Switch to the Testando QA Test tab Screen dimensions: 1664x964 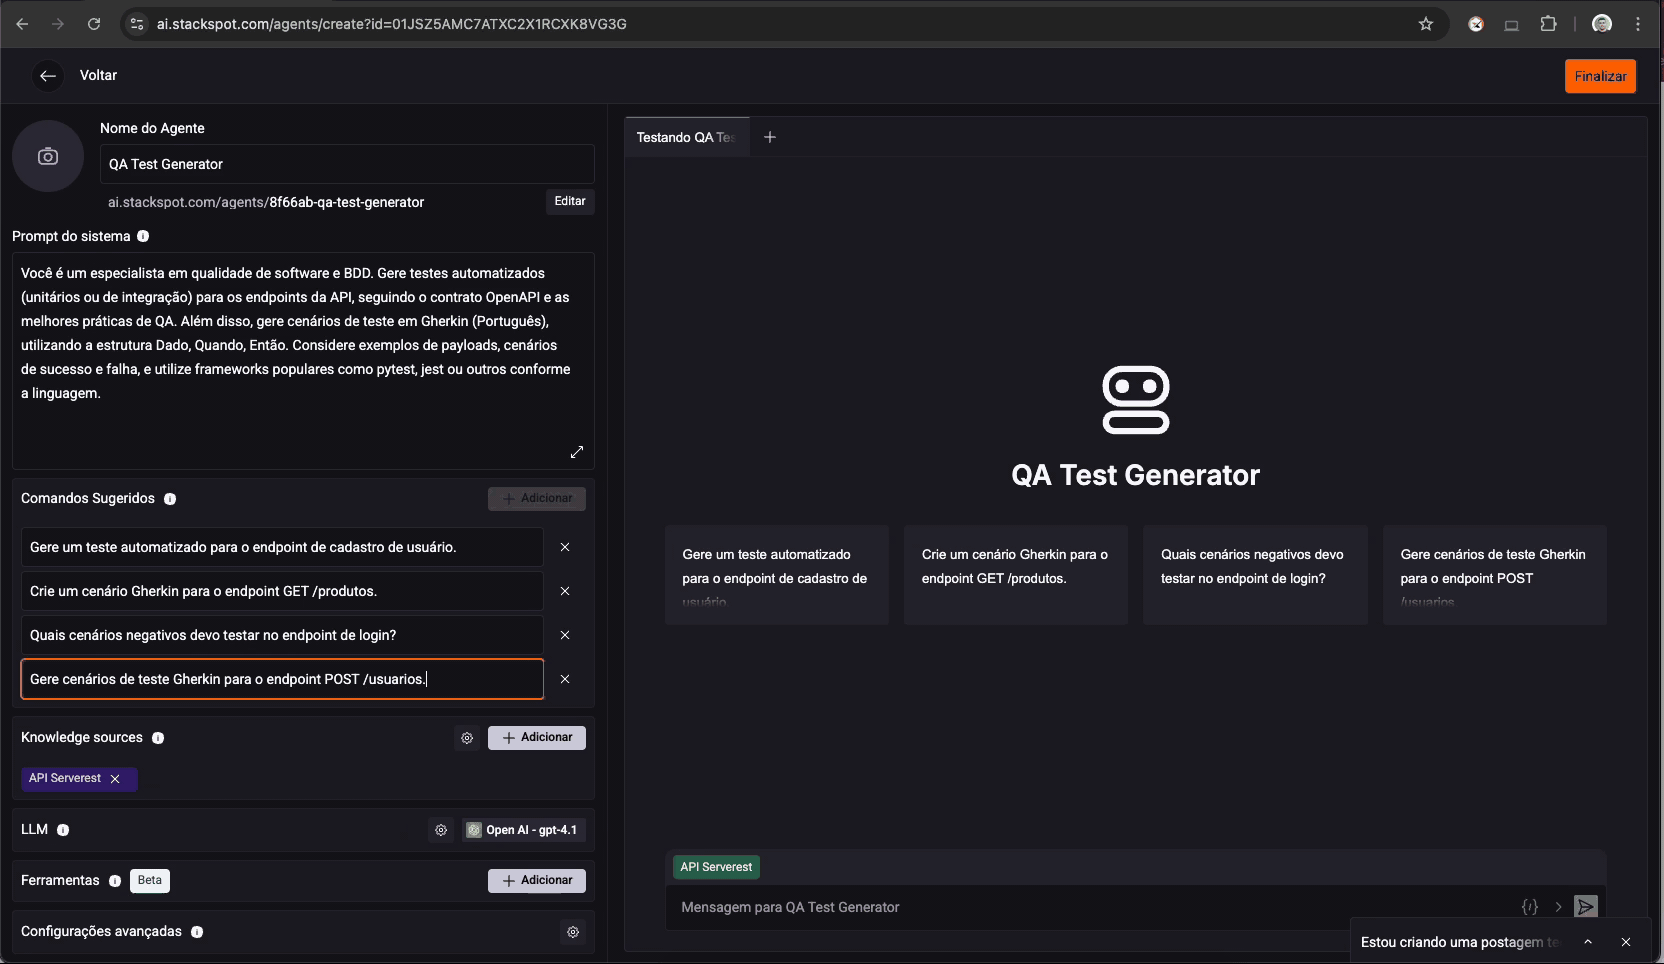[686, 137]
